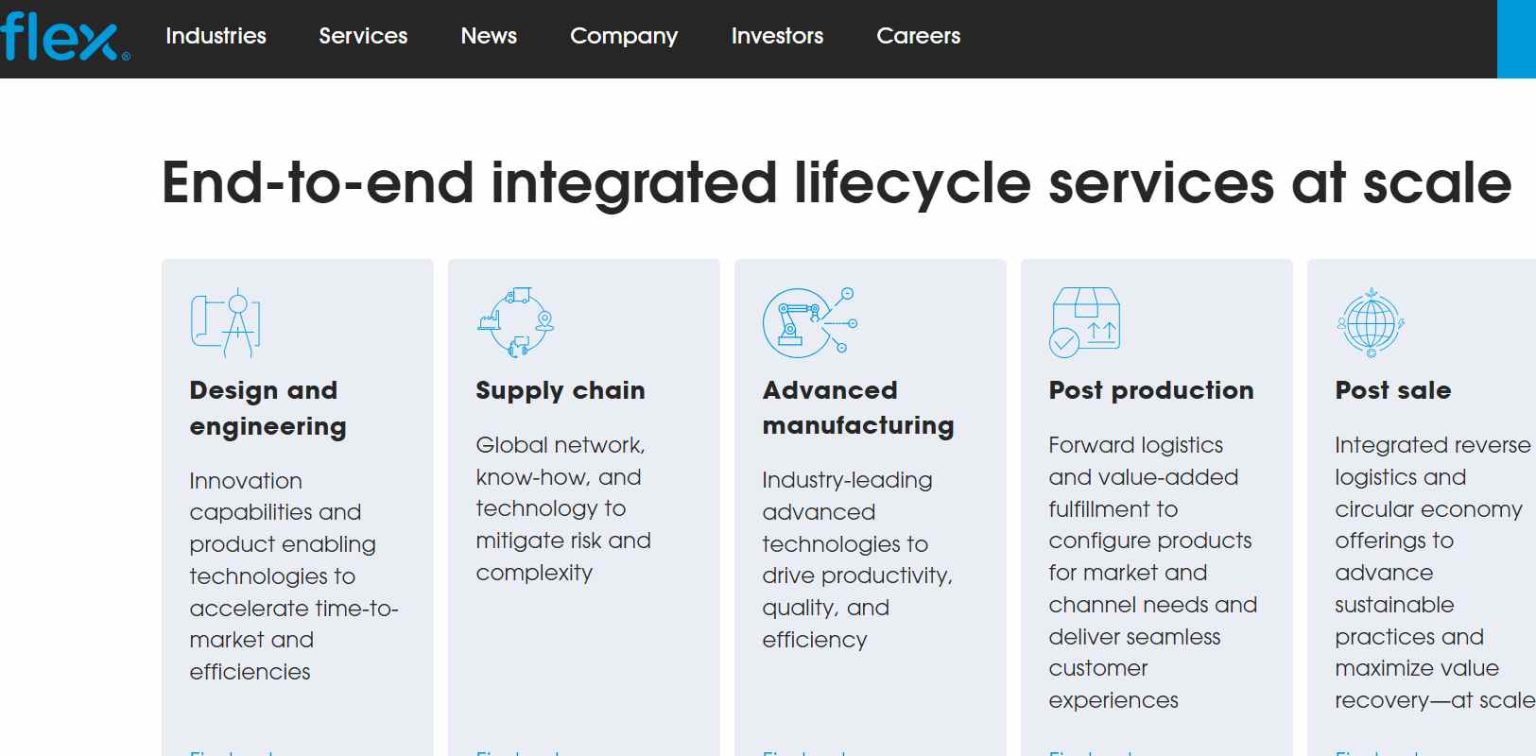Viewport: 1536px width, 756px height.
Task: Click the Post sale globe icon
Action: point(1369,320)
